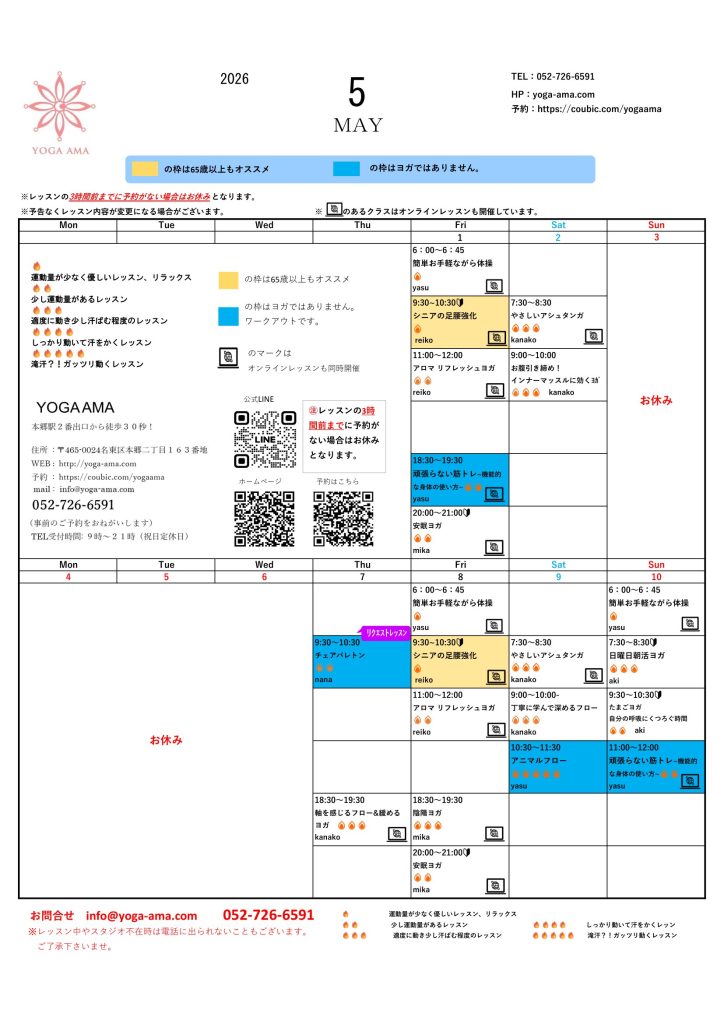Click blue swatch in the top banner
This screenshot has height=1024, width=724.
[x=349, y=169]
